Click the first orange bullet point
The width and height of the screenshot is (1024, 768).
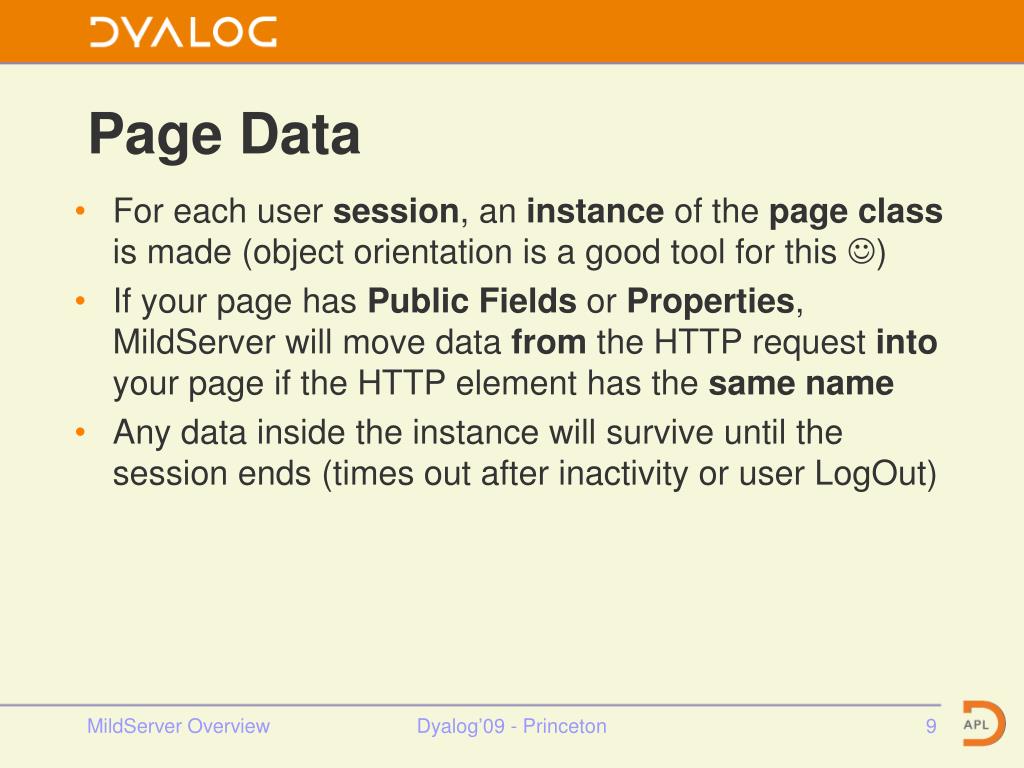pos(80,211)
